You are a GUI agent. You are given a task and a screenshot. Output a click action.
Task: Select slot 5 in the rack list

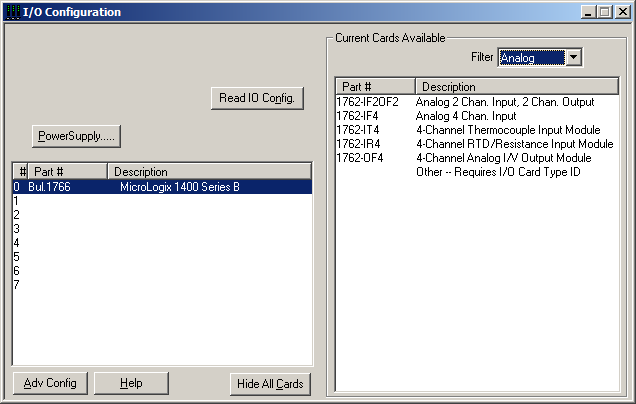pyautogui.click(x=162, y=257)
